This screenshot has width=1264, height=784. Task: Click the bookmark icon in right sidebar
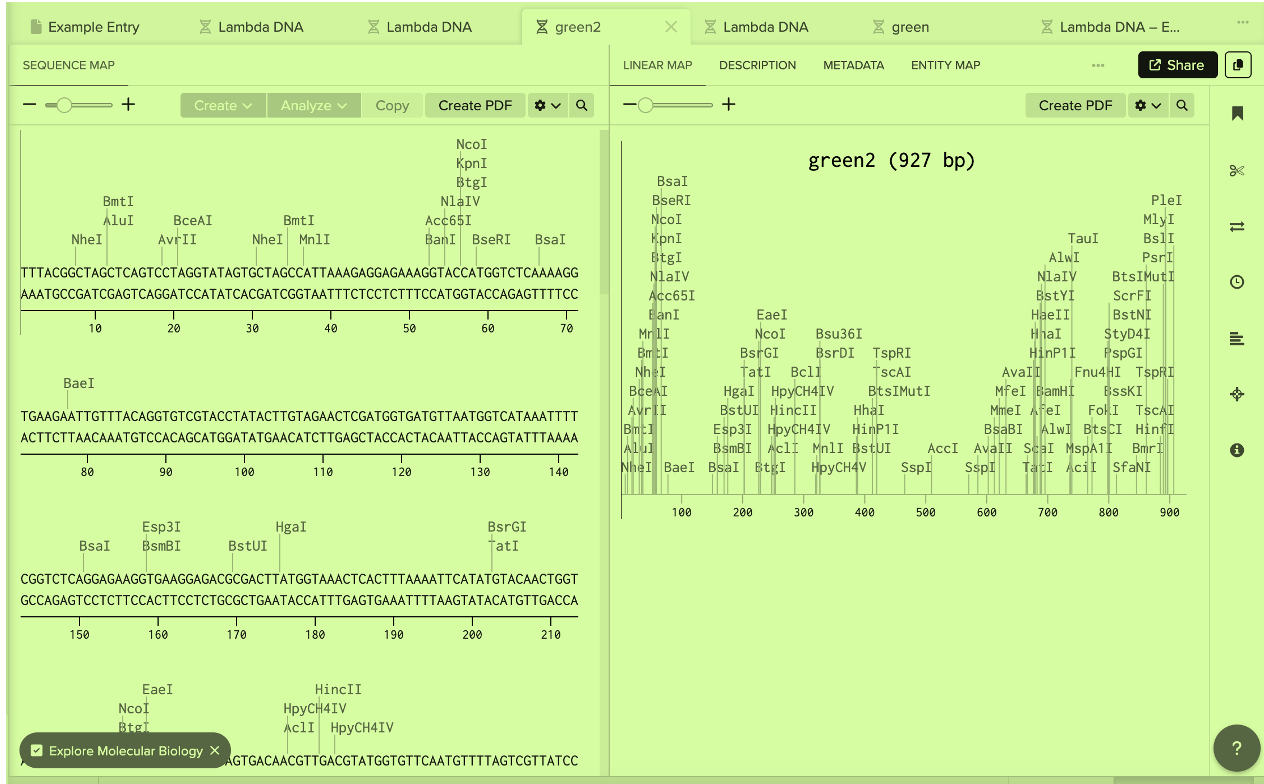click(1237, 114)
